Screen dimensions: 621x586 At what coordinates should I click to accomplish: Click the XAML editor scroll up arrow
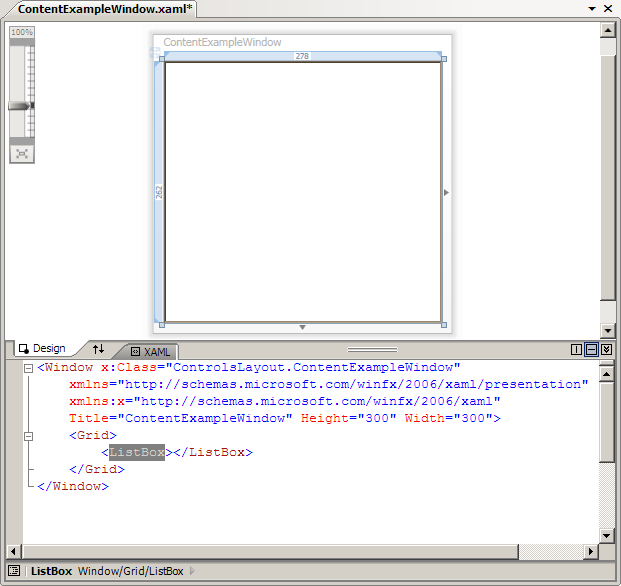[x=607, y=374]
